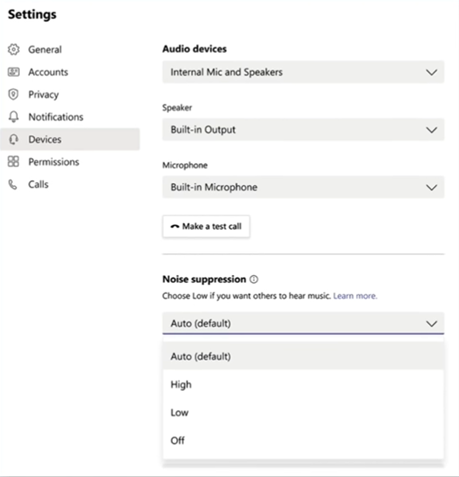Select High noise suppression option
459x477 pixels.
(303, 384)
